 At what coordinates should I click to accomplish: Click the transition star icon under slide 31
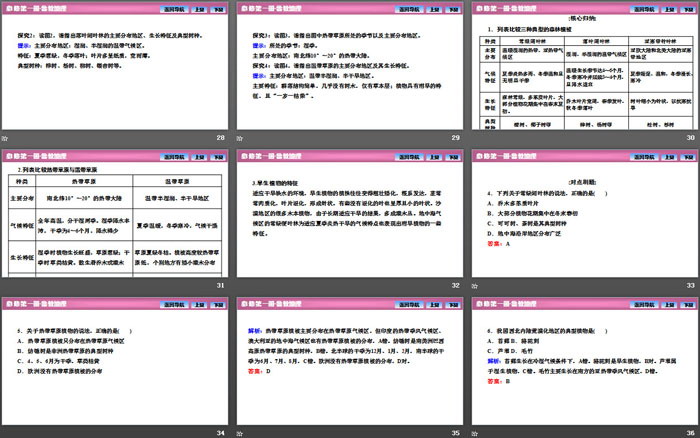5,285
